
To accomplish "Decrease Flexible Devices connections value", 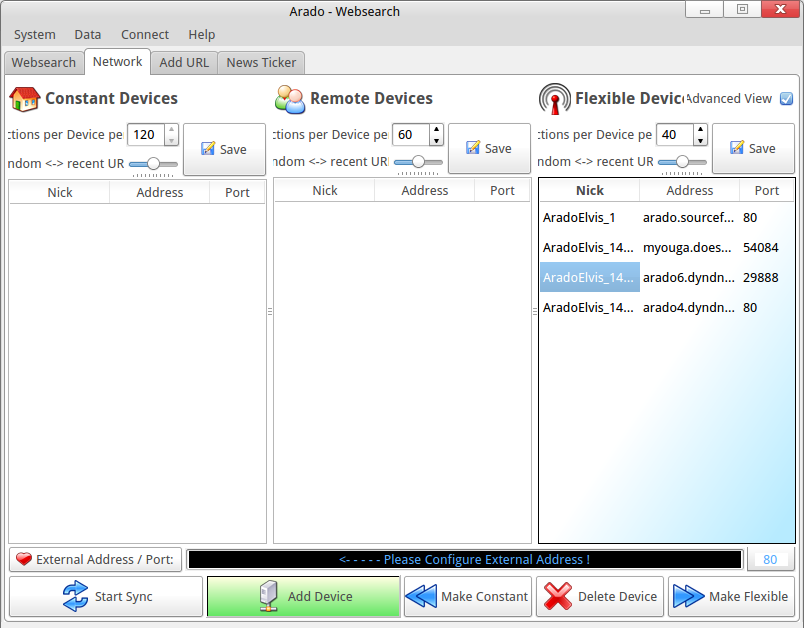I will 700,140.
